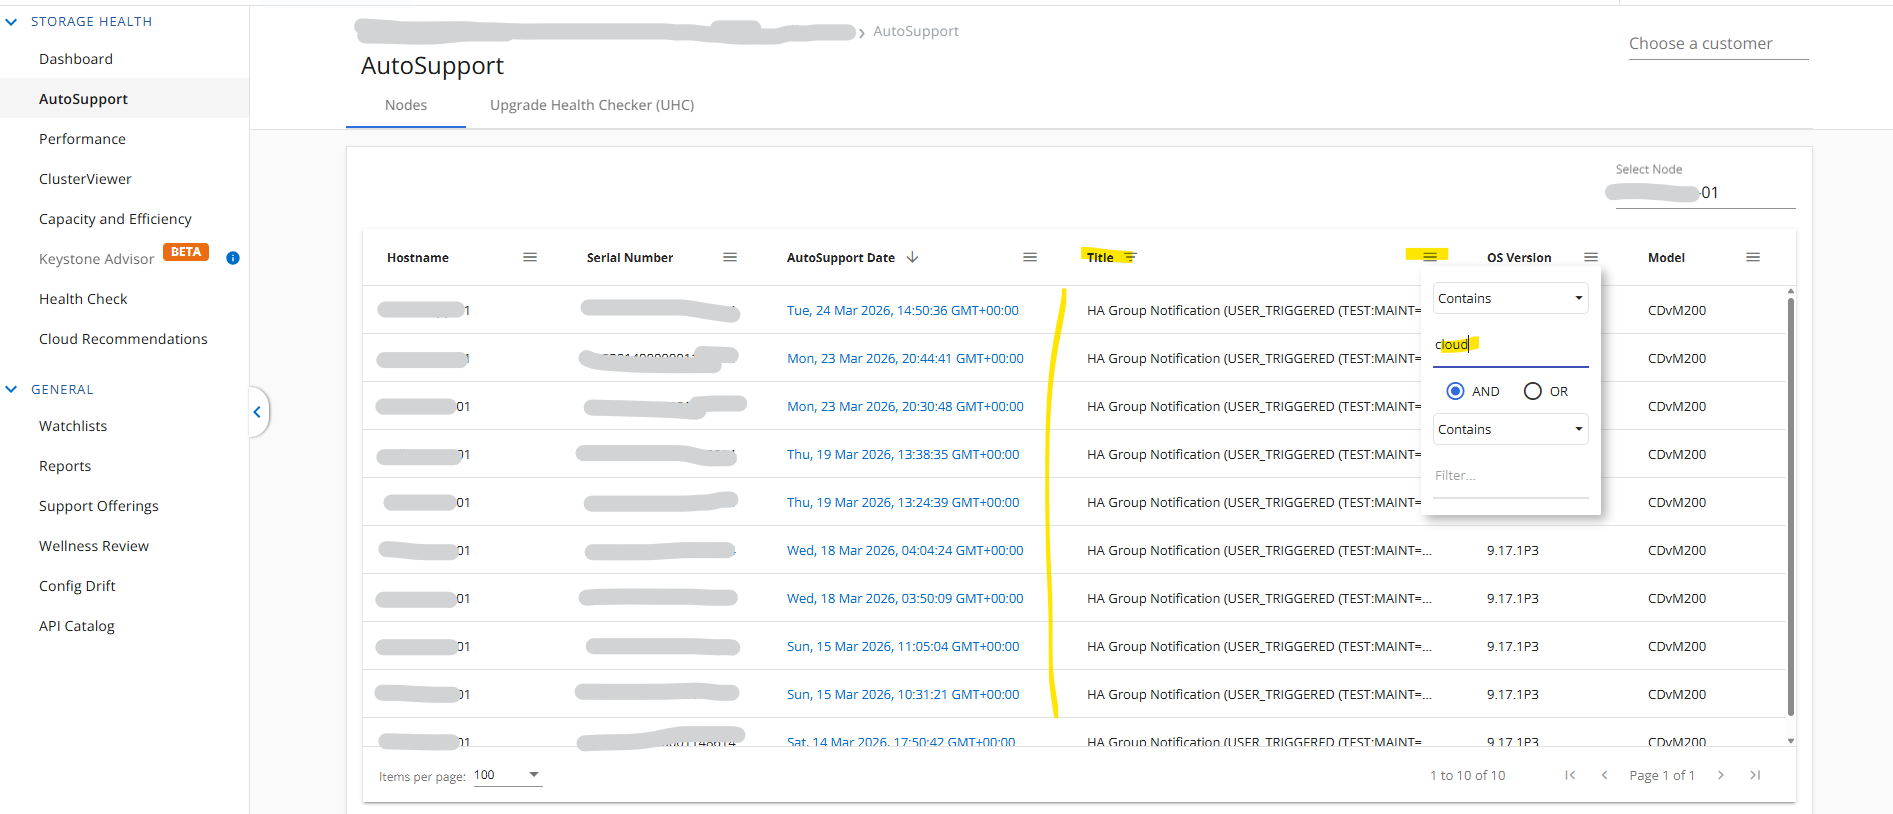Sort by the Hostname column header

click(418, 257)
